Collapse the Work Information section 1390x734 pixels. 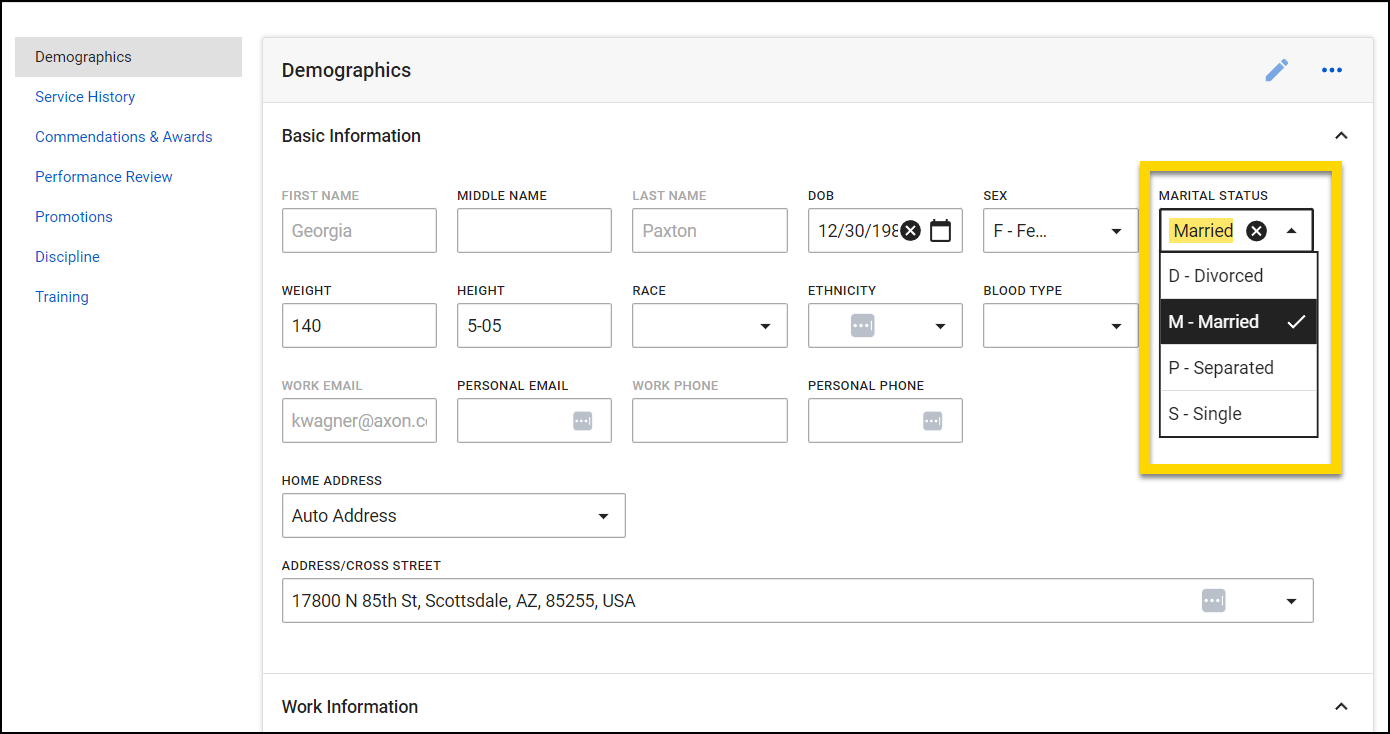coord(1341,706)
